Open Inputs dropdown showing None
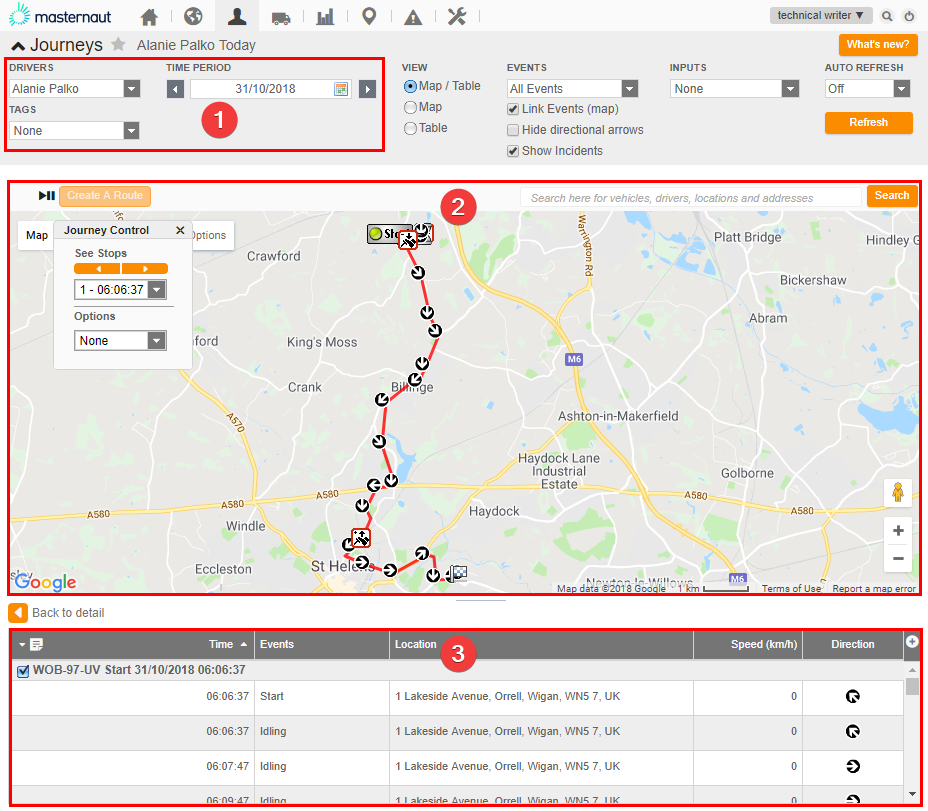Viewport: 928px width, 811px height. (734, 89)
